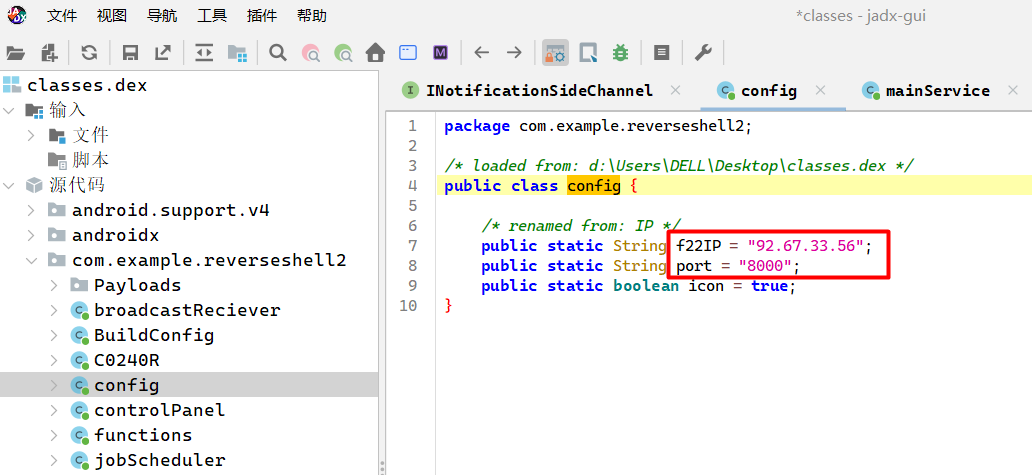Select controlPanel class in tree
1032x475 pixels.
(159, 410)
